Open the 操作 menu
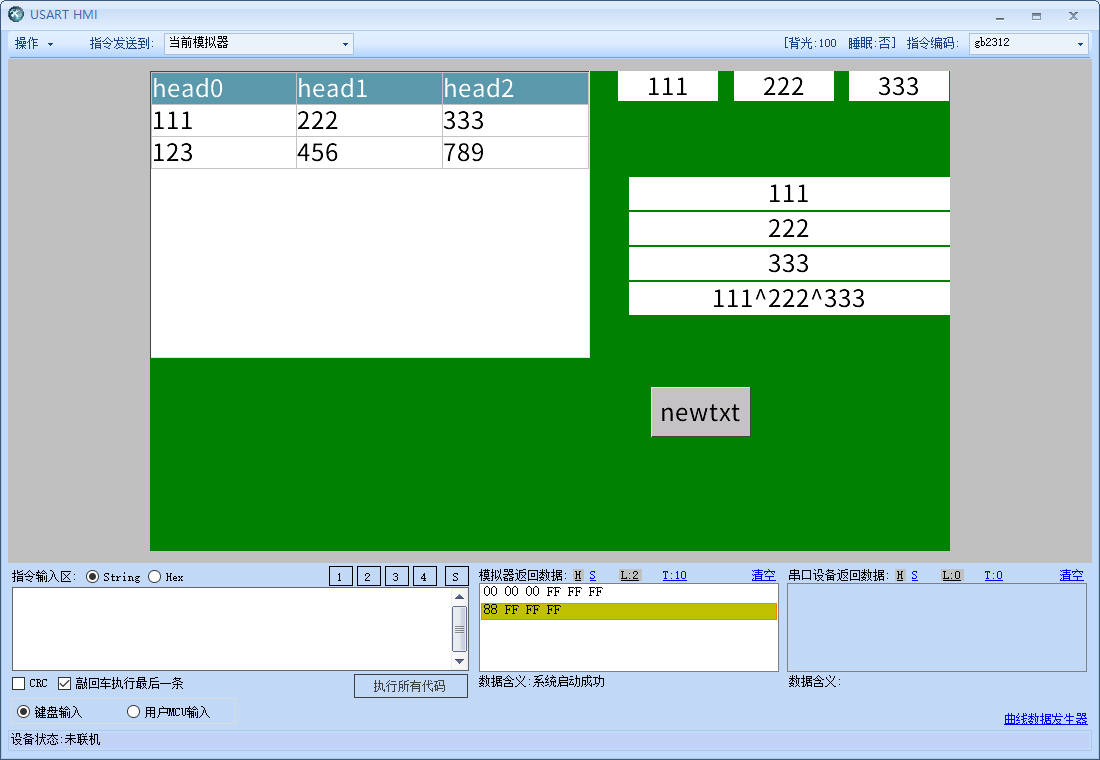Screen dimensions: 1100x760 pyautogui.click(x=34, y=44)
